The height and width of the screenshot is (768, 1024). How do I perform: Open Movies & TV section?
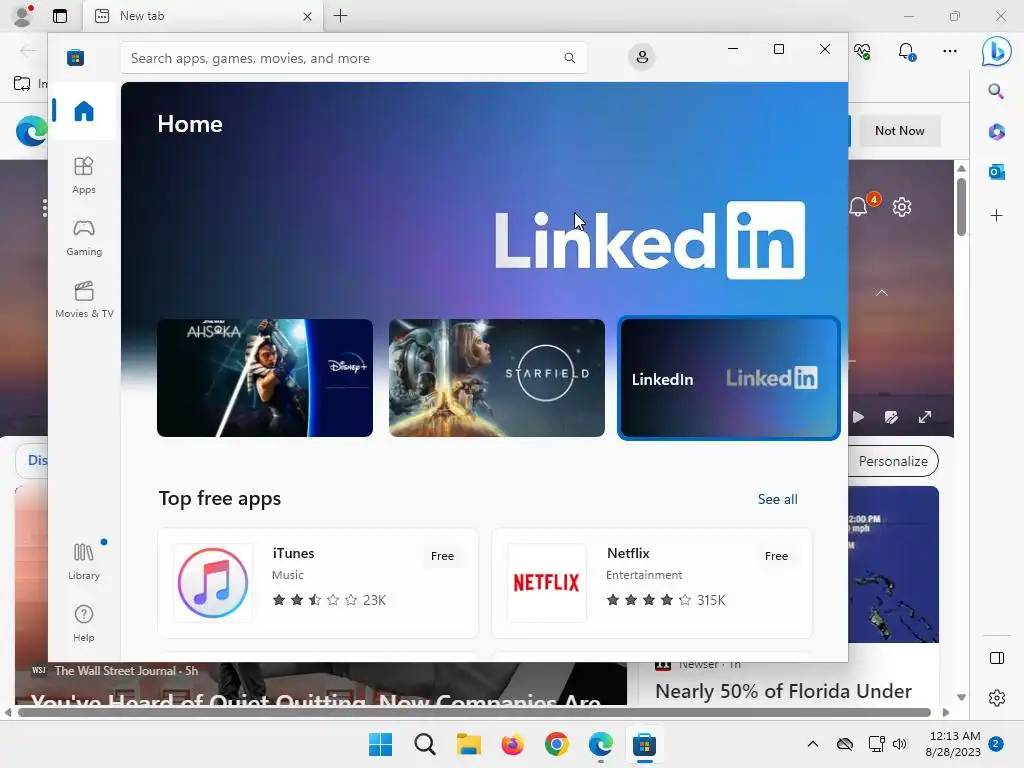coord(84,299)
